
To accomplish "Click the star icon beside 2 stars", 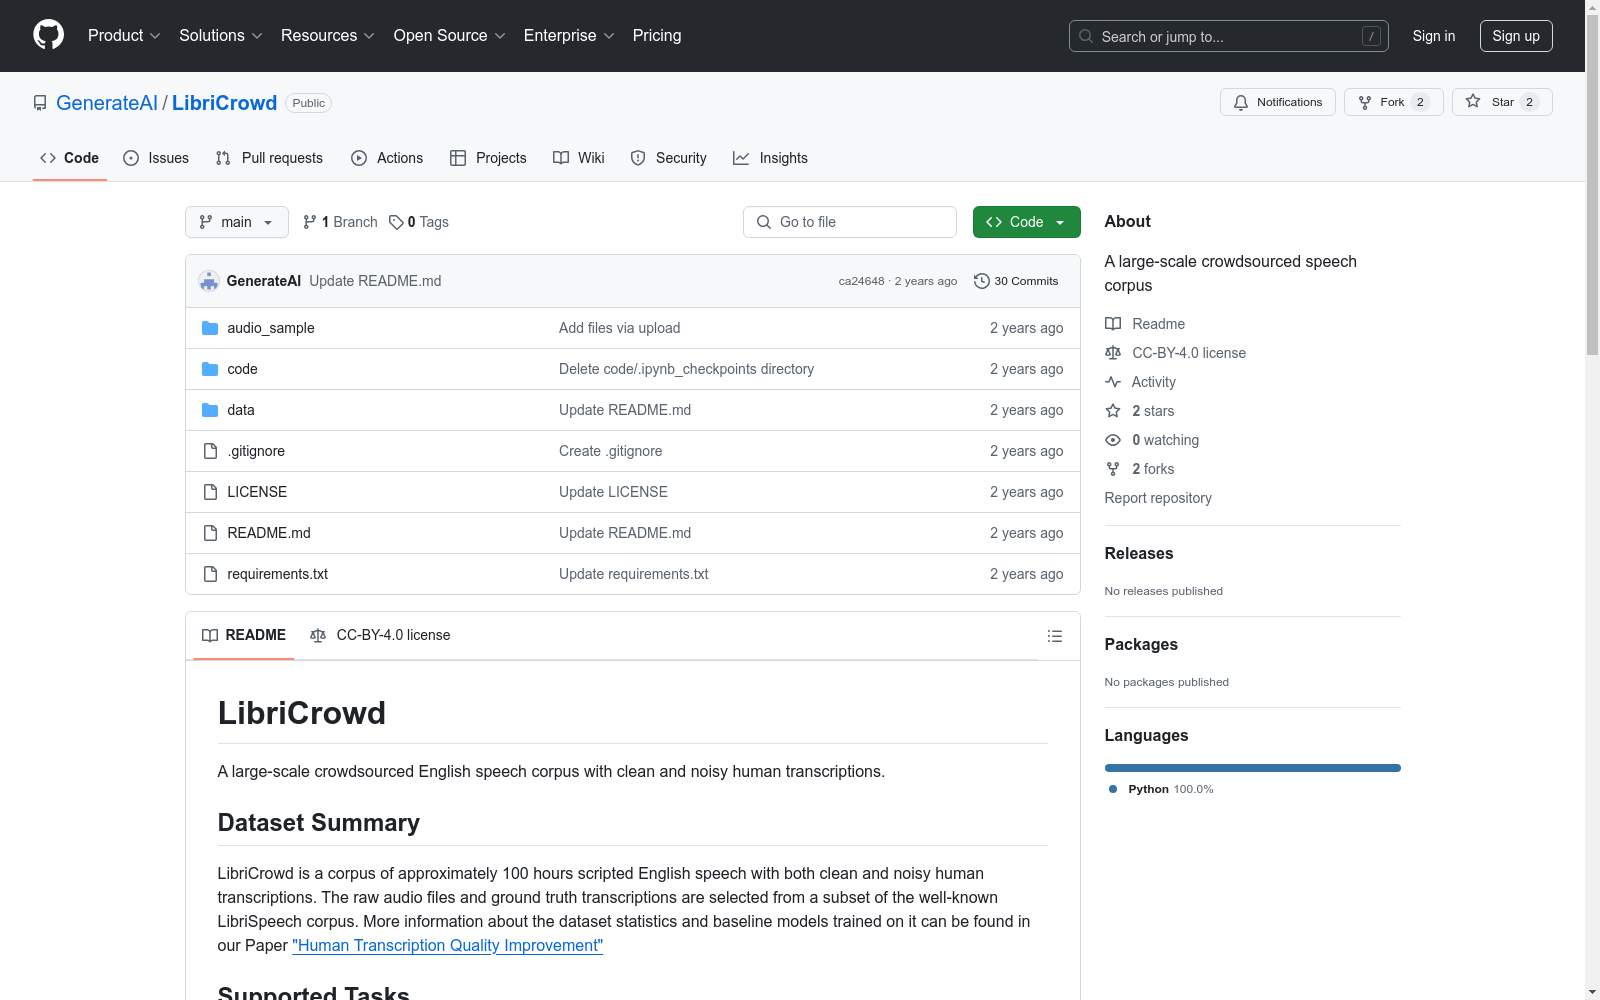I will [x=1113, y=411].
